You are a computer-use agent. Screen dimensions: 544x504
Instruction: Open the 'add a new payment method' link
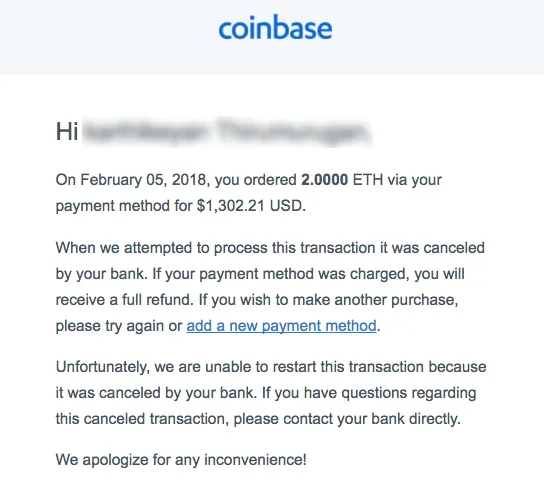point(281,326)
